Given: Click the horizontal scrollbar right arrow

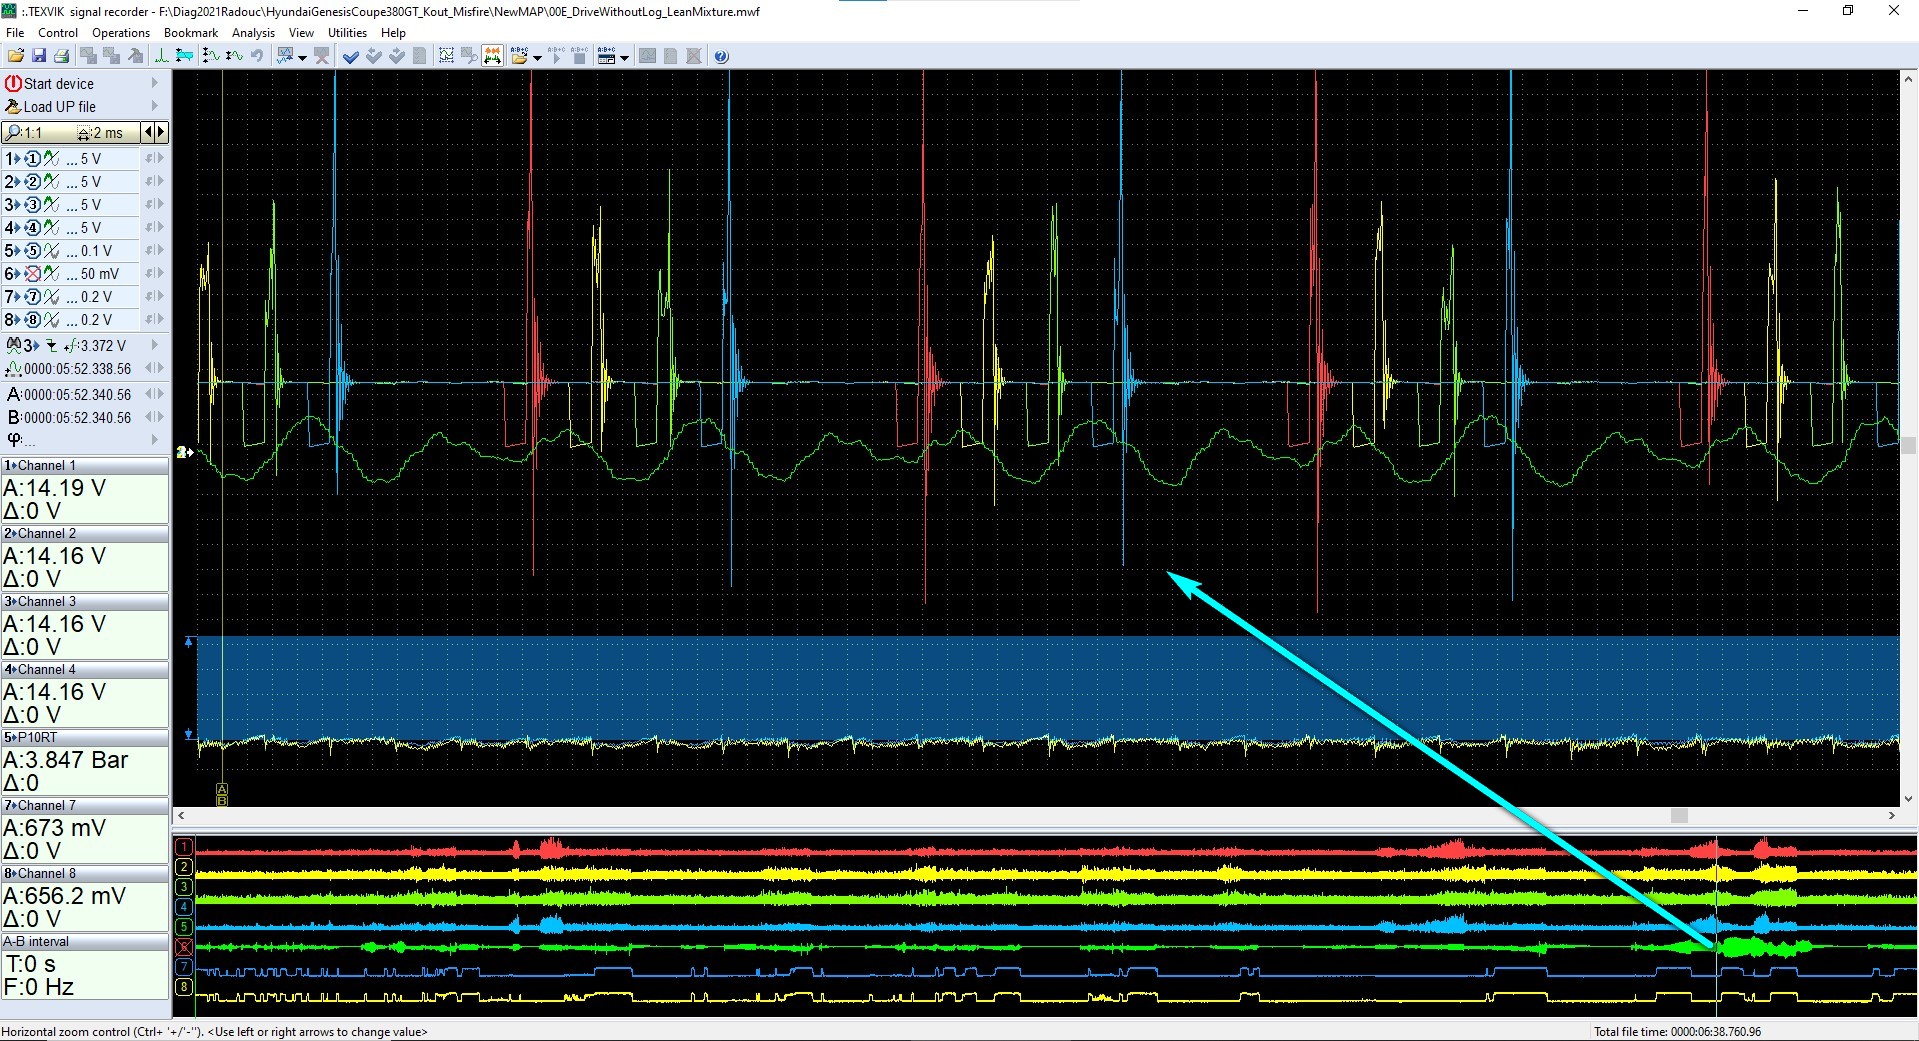Looking at the screenshot, I should (x=1891, y=816).
